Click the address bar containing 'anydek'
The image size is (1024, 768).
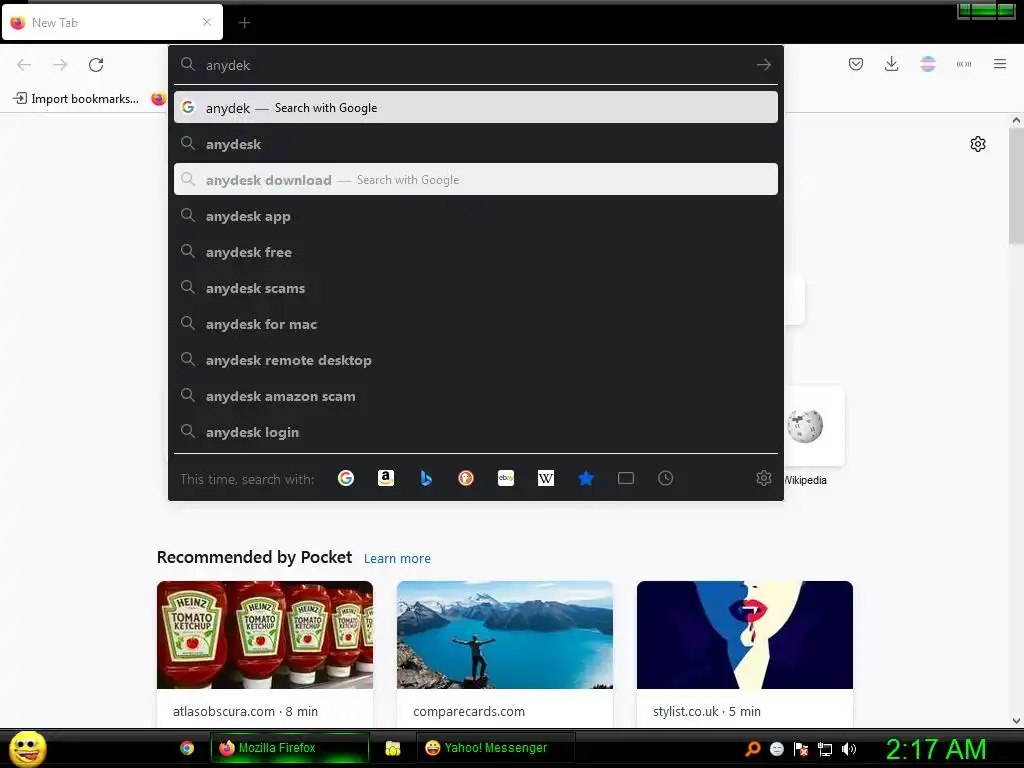point(475,65)
